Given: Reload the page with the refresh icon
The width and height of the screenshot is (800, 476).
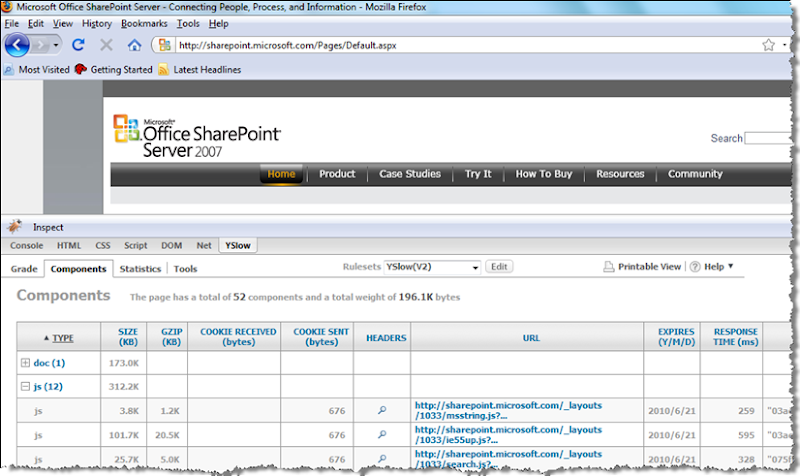Looking at the screenshot, I should click(x=78, y=45).
